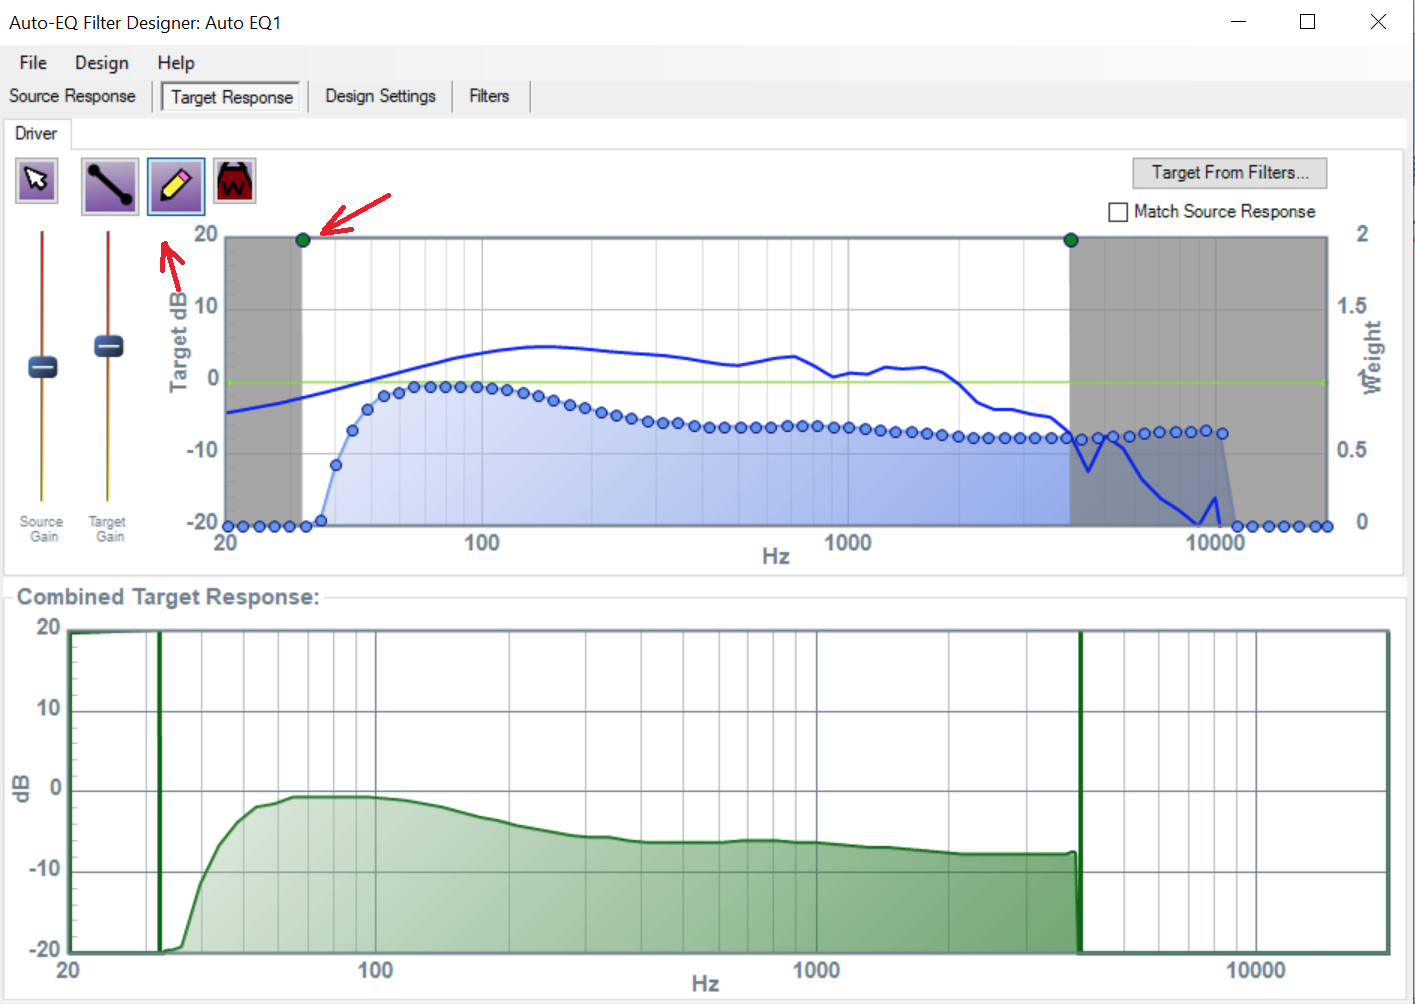
Task: Open the Design menu
Action: 101,63
